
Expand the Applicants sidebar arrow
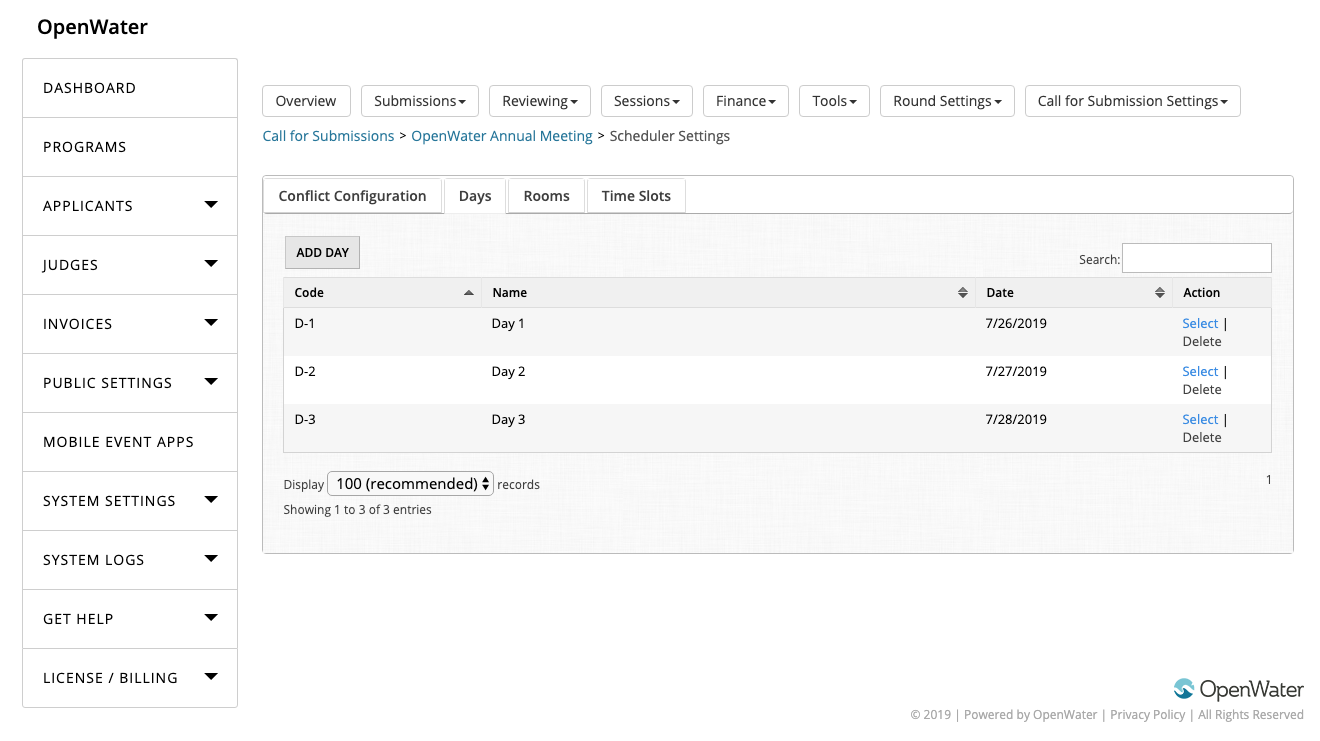[x=211, y=205]
